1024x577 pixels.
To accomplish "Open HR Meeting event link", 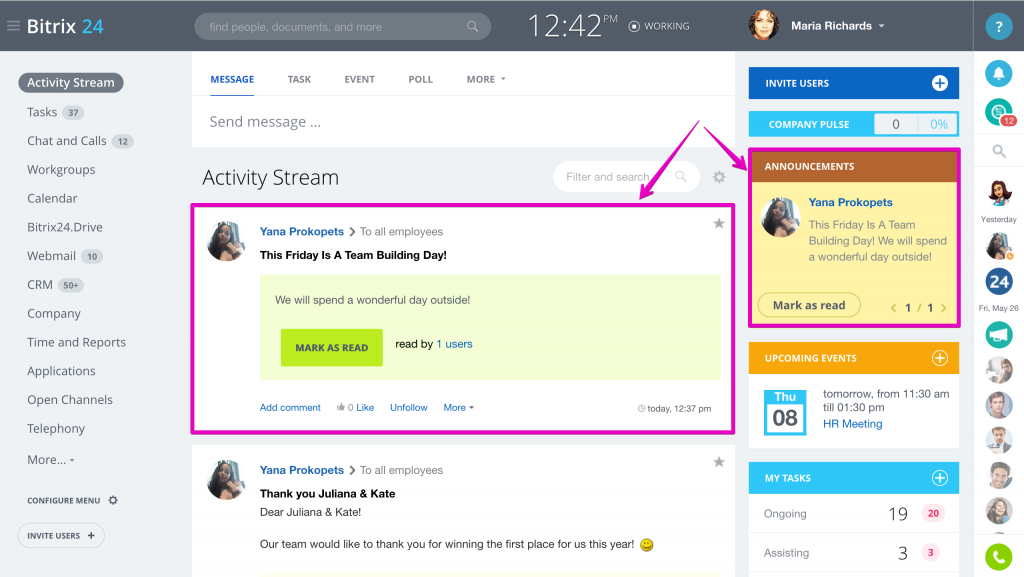I will click(852, 424).
